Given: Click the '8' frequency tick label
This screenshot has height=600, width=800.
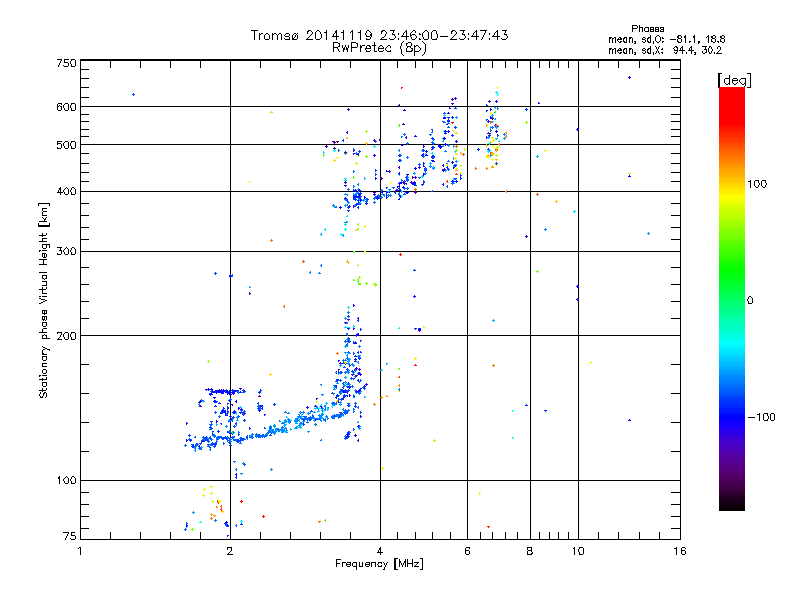Looking at the screenshot, I should [530, 551].
